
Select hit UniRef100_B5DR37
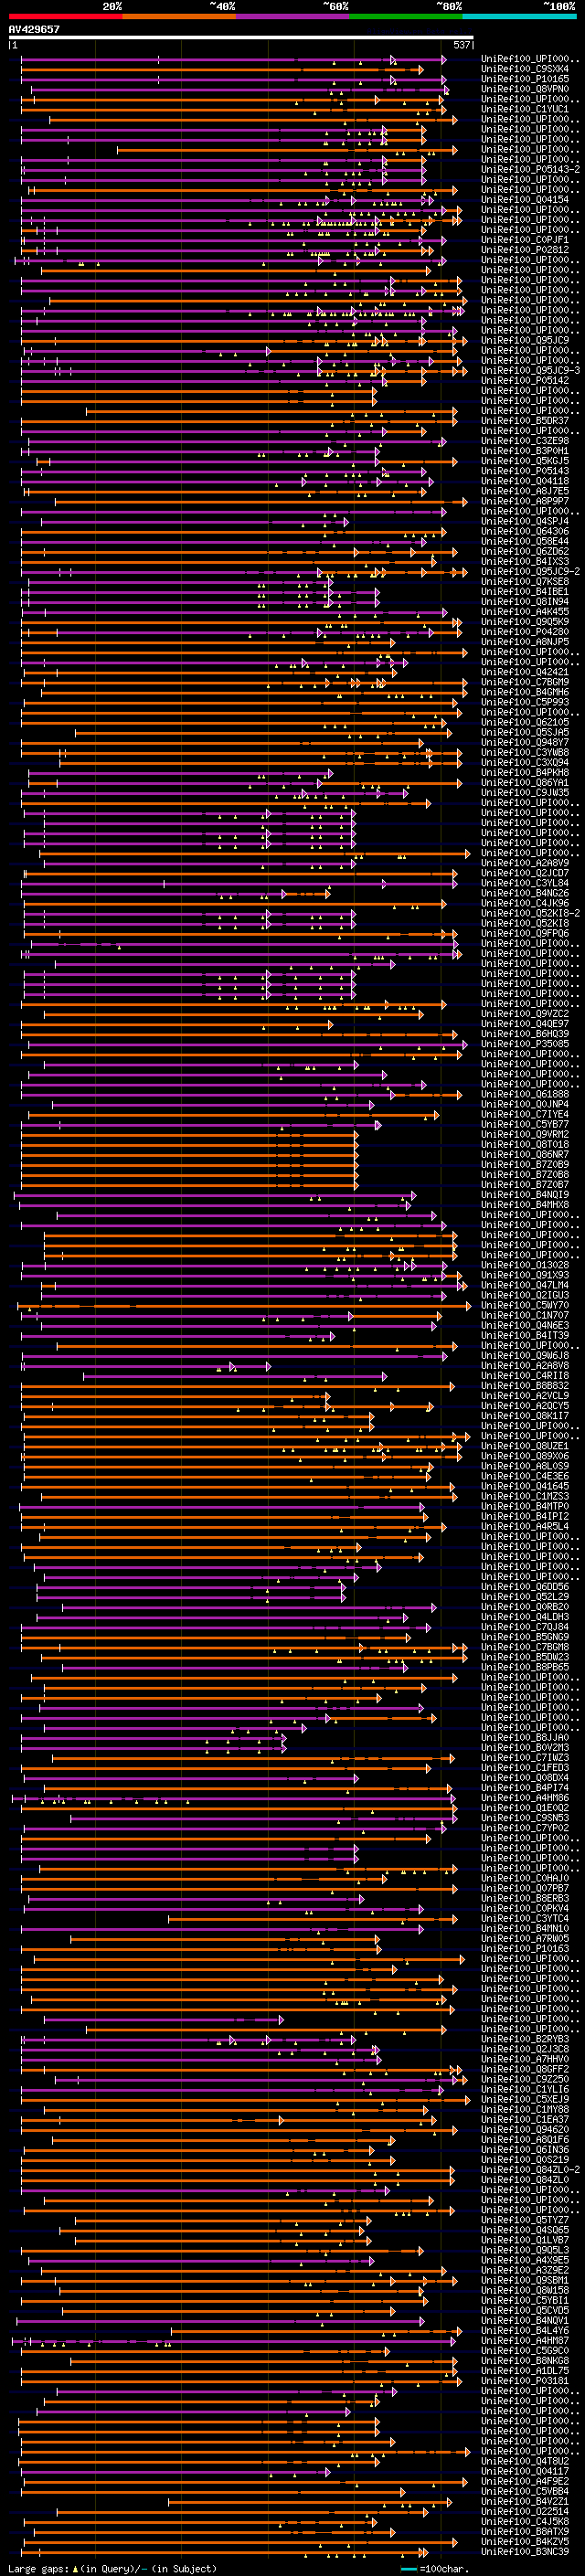pyautogui.click(x=525, y=421)
